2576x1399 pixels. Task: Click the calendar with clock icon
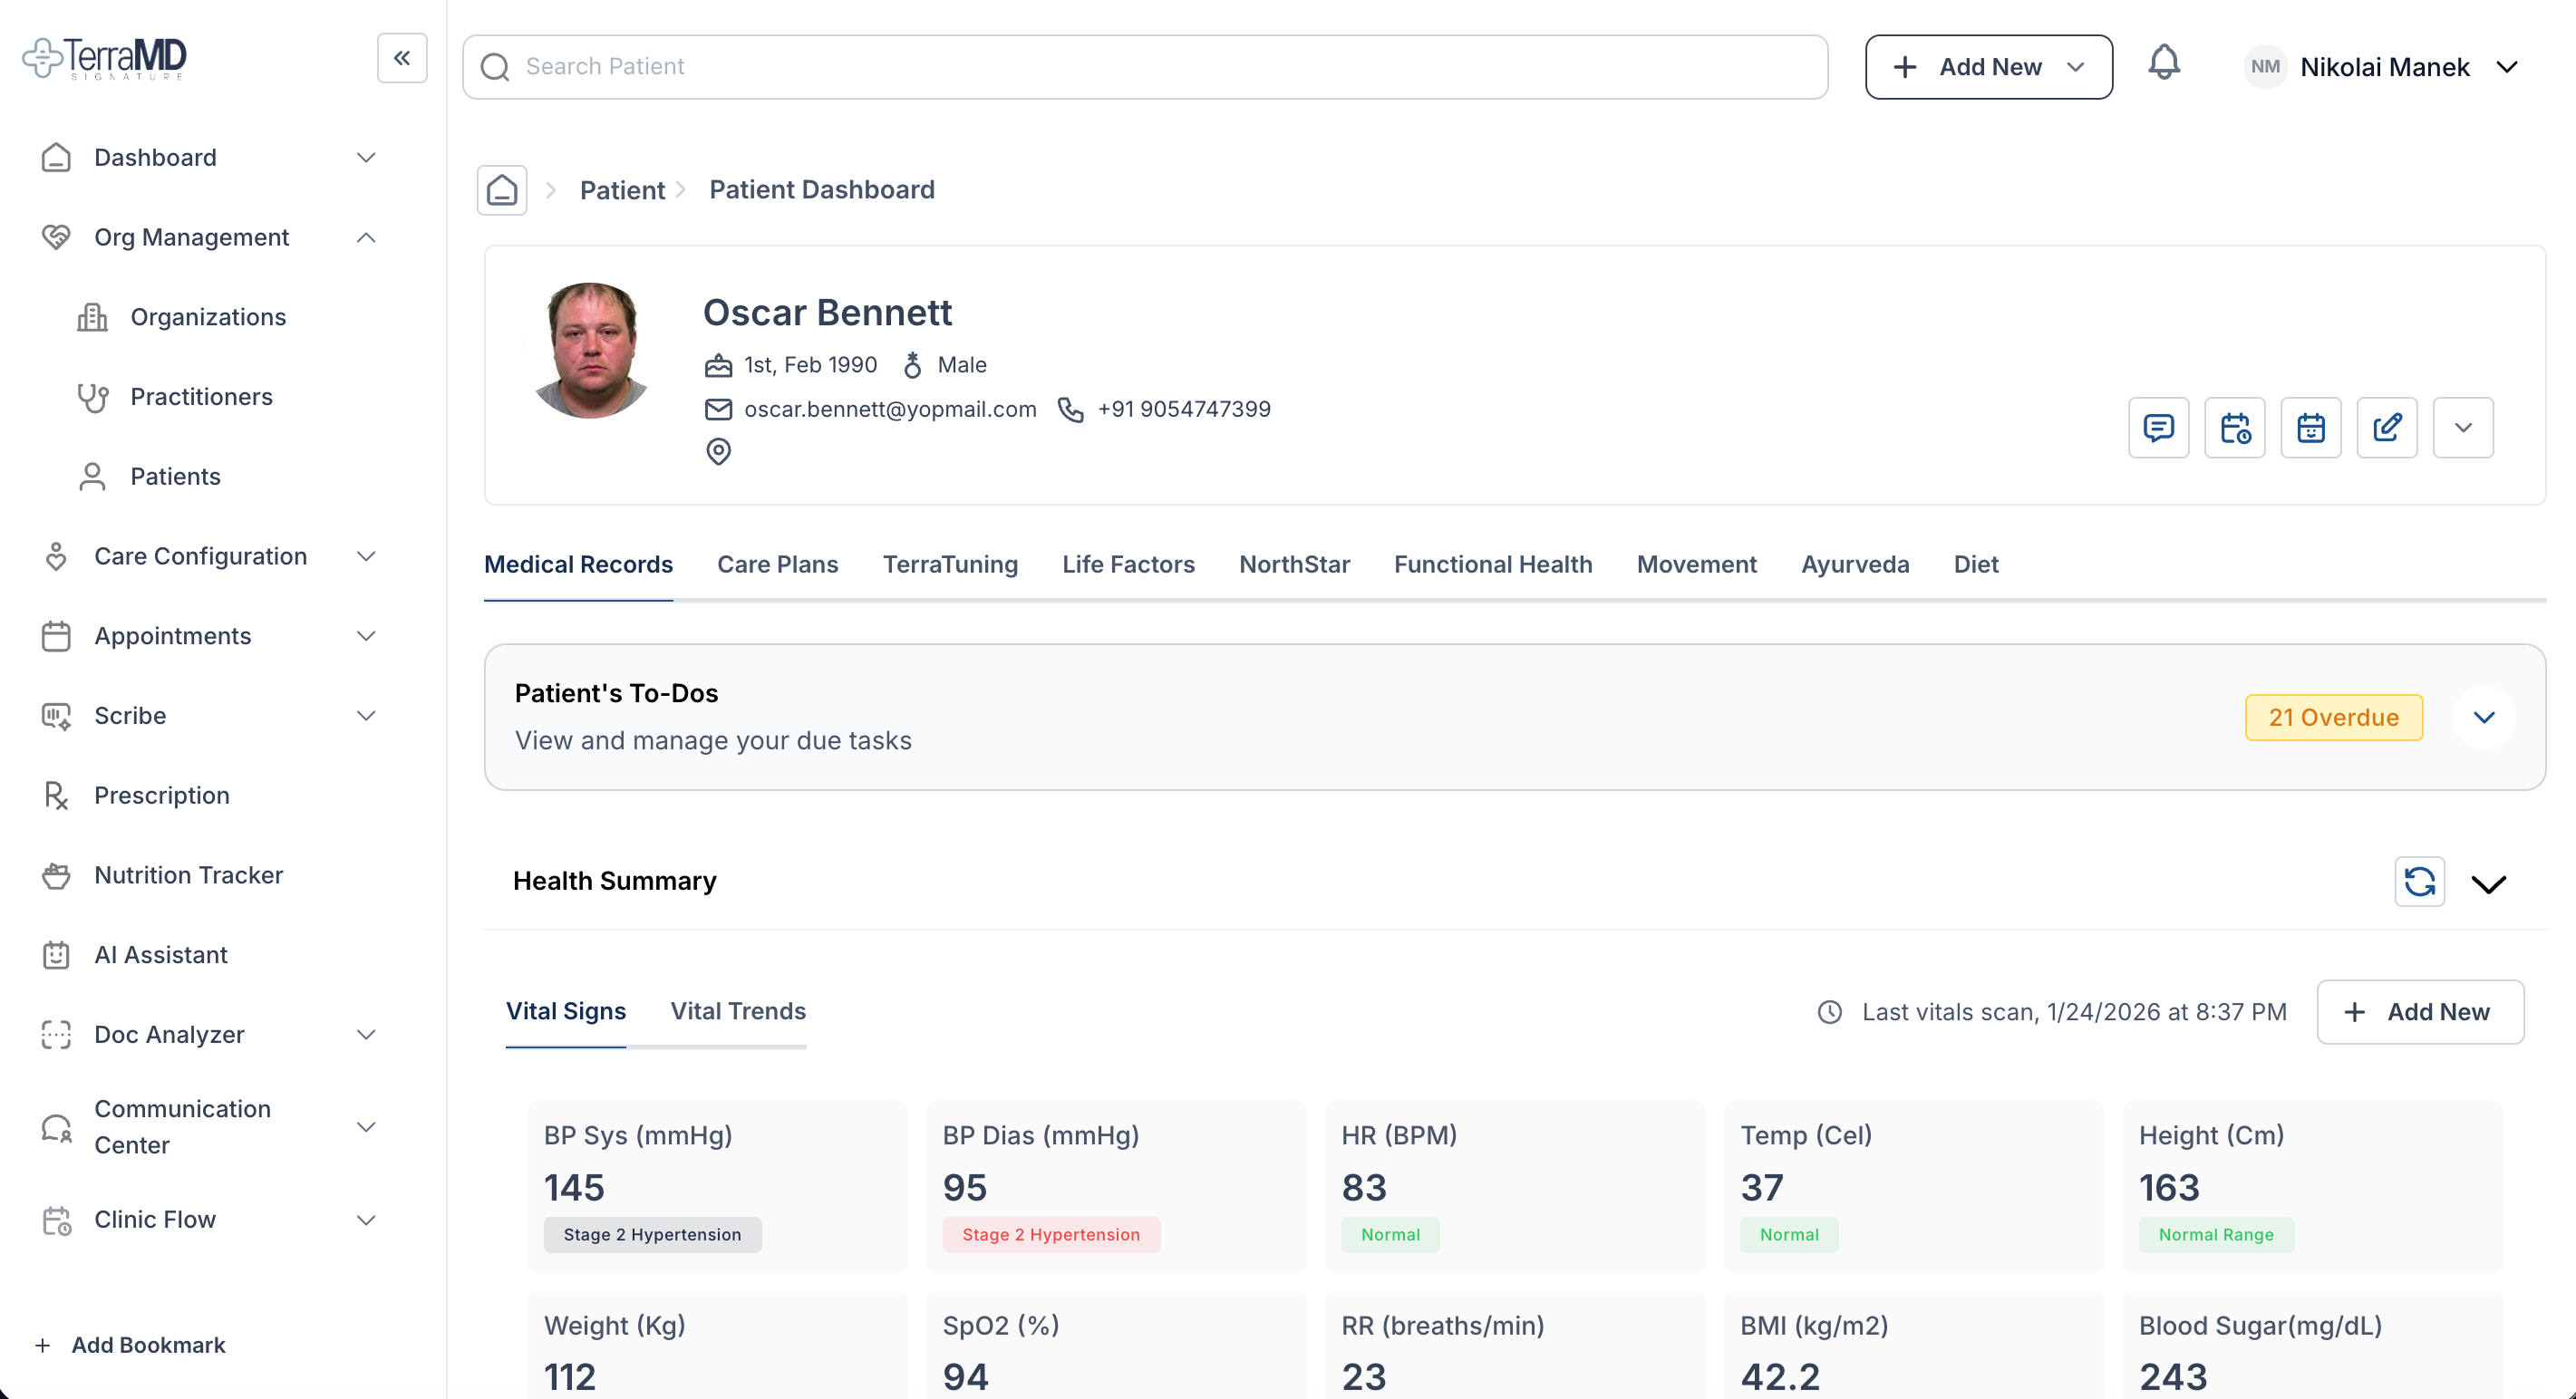point(2234,428)
